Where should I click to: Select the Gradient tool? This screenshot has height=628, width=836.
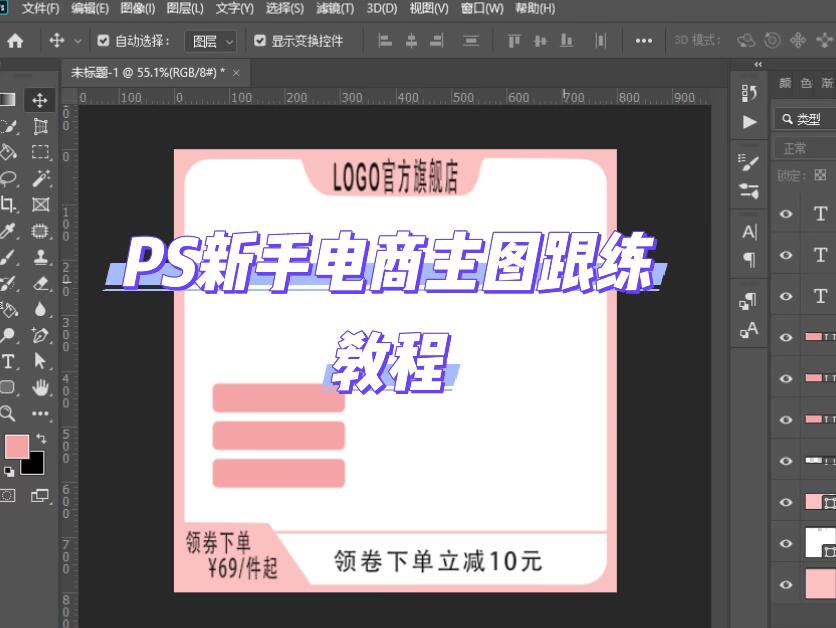7,100
